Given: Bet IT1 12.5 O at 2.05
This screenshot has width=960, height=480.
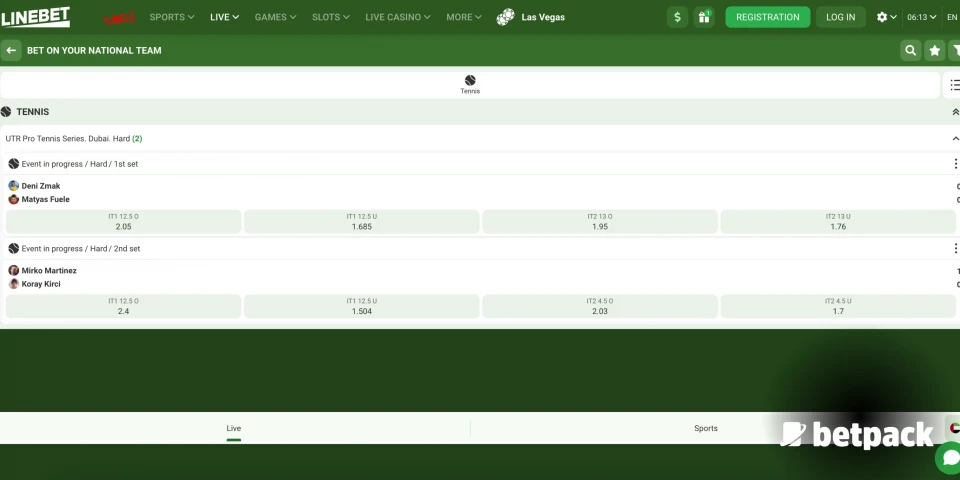Looking at the screenshot, I should (123, 222).
